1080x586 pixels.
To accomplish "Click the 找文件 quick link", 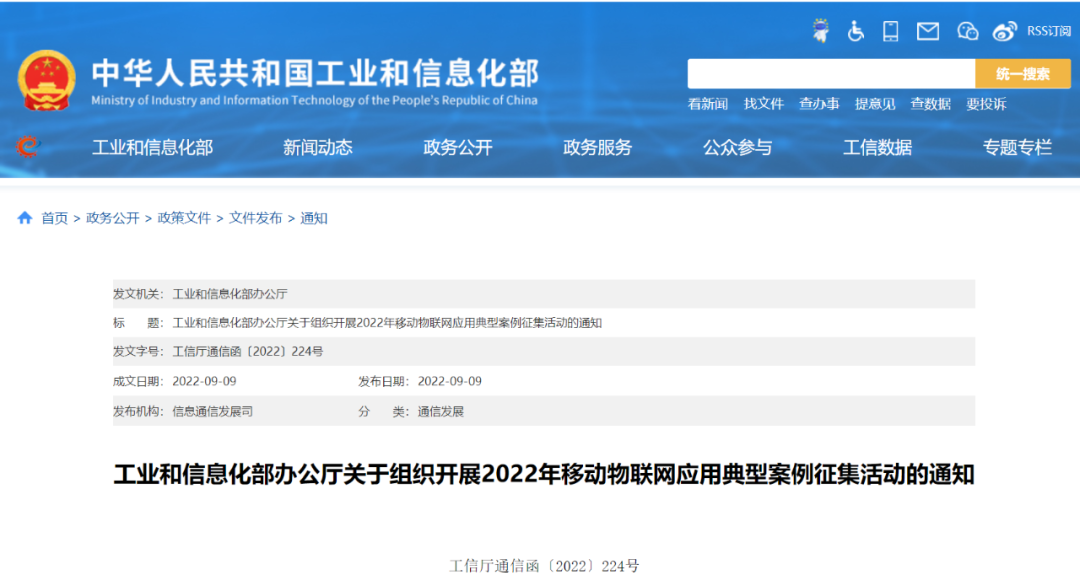I will (x=764, y=104).
